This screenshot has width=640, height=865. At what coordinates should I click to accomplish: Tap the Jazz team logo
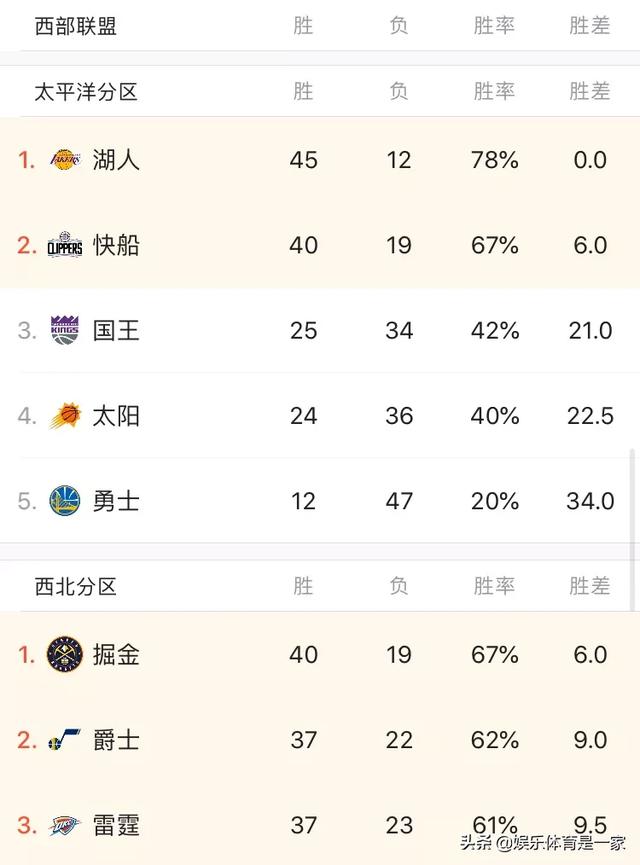(65, 739)
